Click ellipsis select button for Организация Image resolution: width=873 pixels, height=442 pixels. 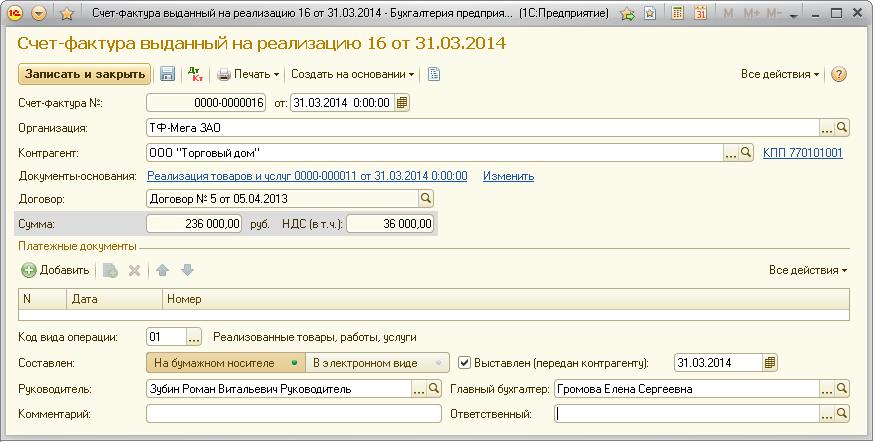(x=827, y=128)
